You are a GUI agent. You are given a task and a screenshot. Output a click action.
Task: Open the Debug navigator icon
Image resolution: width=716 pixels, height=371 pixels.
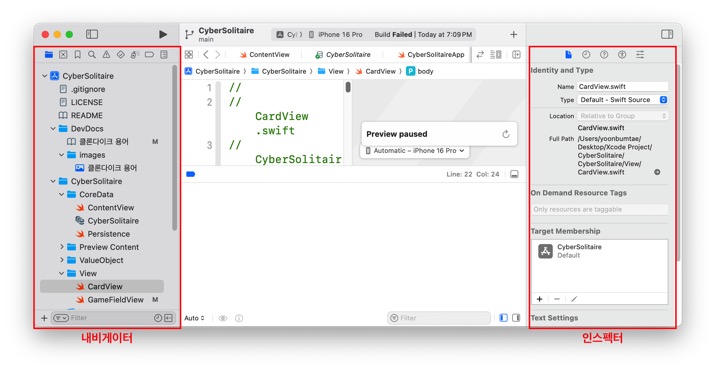tap(135, 54)
